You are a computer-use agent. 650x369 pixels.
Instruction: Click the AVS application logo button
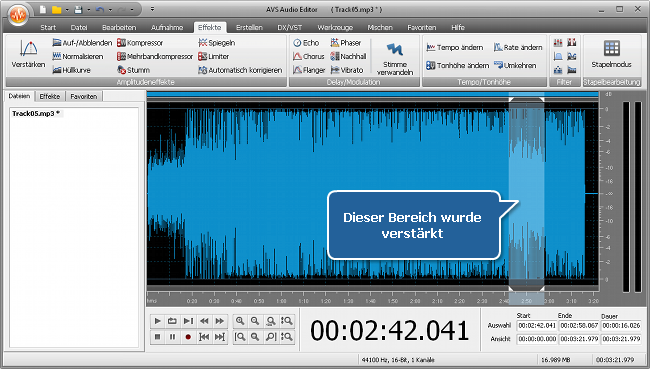18,15
